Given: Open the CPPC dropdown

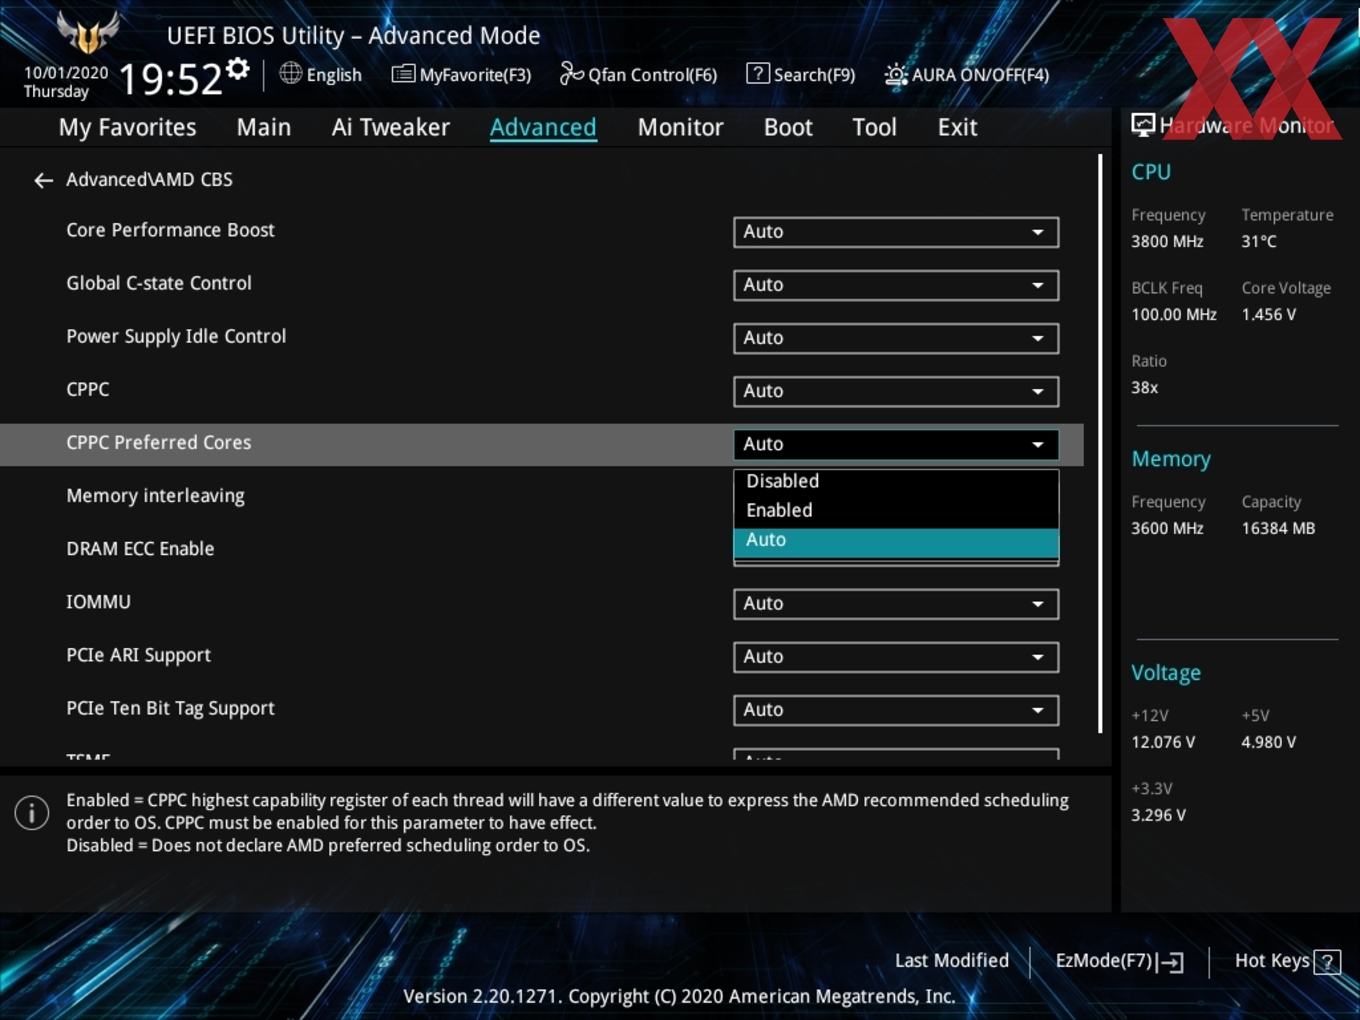Looking at the screenshot, I should coord(896,391).
